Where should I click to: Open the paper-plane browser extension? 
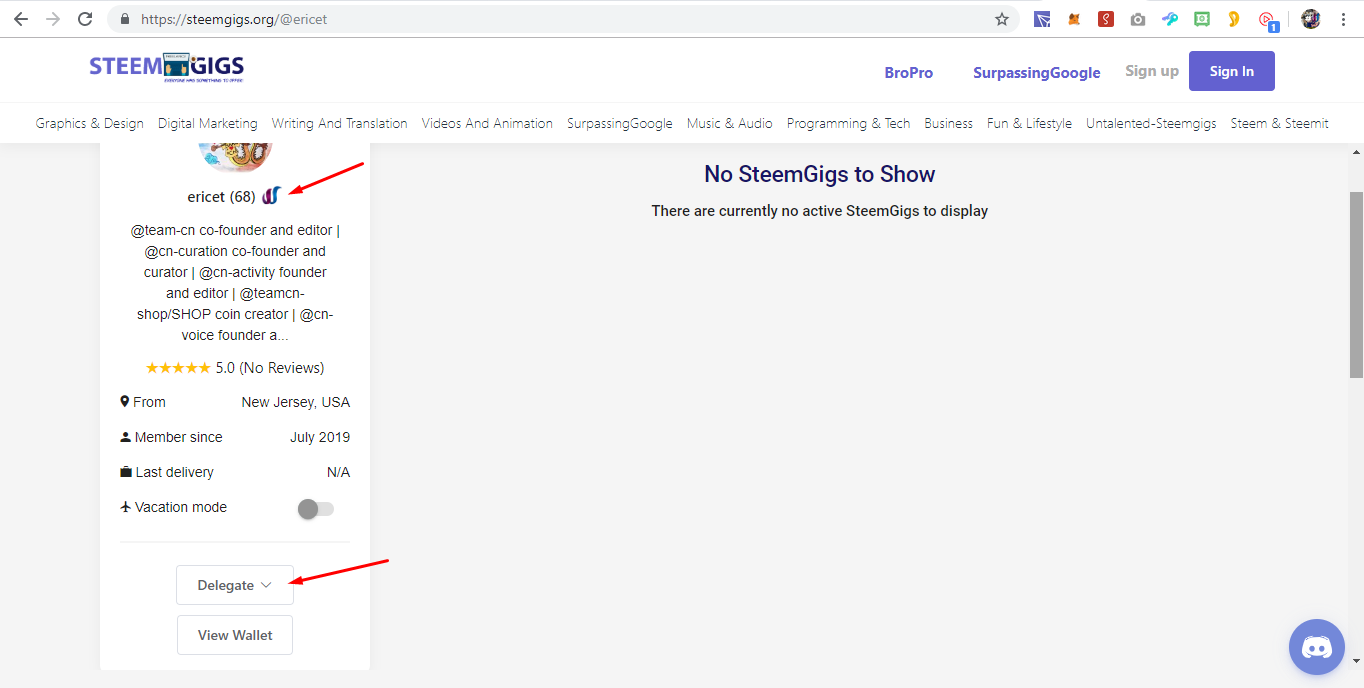coord(1042,19)
